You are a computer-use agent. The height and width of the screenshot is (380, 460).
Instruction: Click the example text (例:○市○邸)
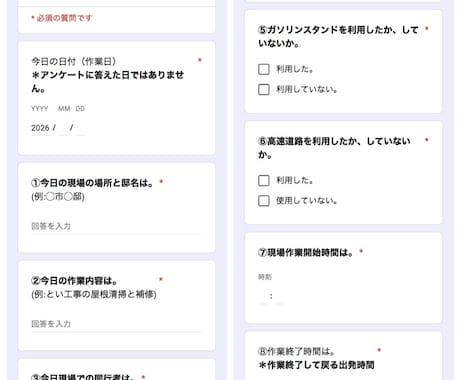[58, 197]
